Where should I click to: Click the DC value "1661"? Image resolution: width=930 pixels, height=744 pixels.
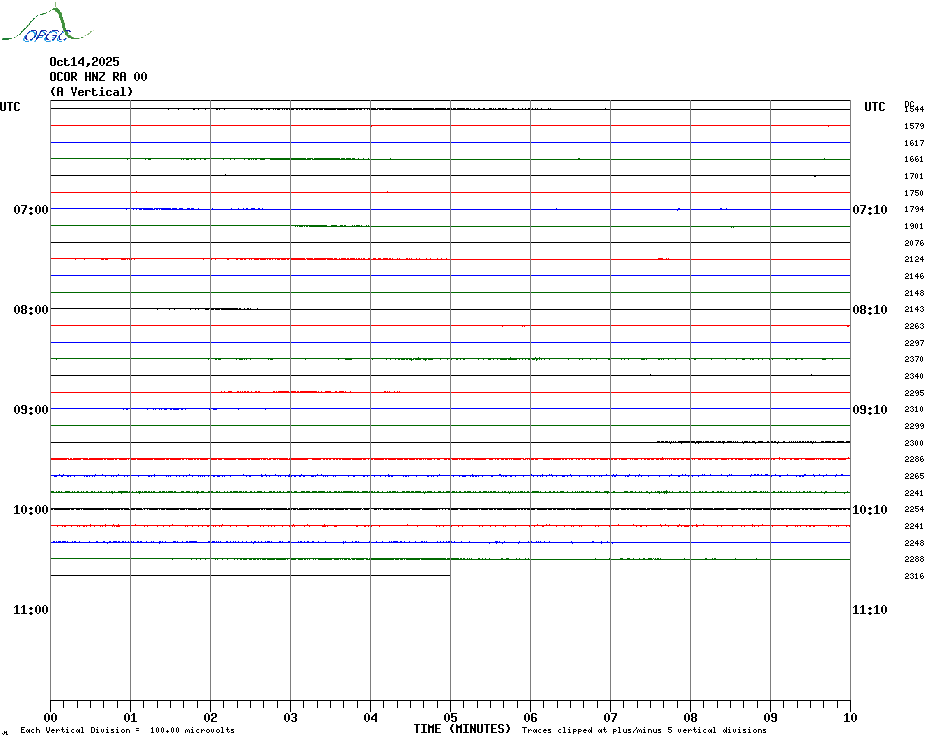pos(914,159)
